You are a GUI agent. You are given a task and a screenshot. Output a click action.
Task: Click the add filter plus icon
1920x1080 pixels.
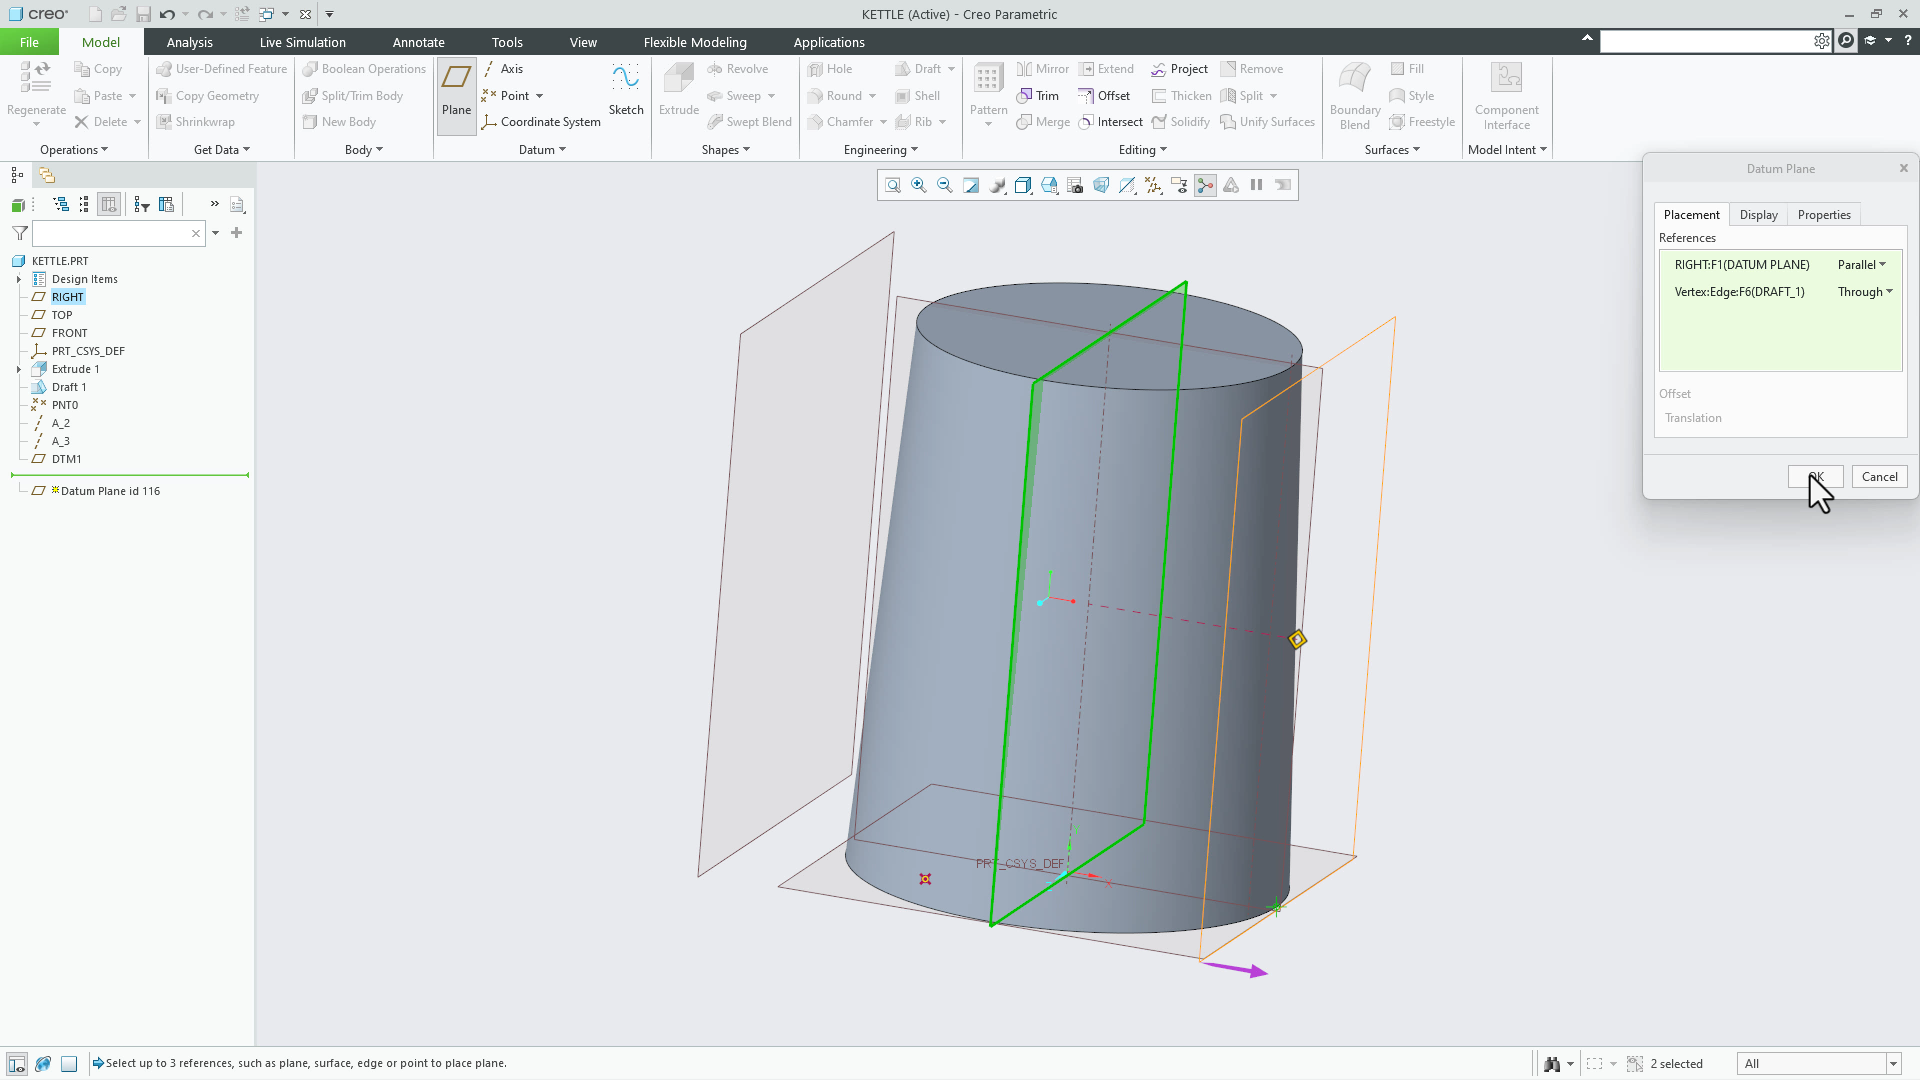[237, 233]
